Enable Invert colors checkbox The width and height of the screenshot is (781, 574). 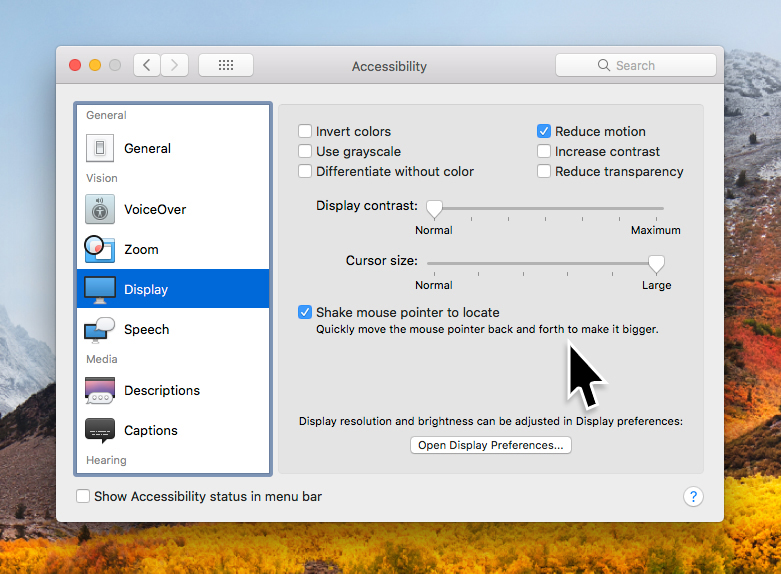tap(305, 131)
